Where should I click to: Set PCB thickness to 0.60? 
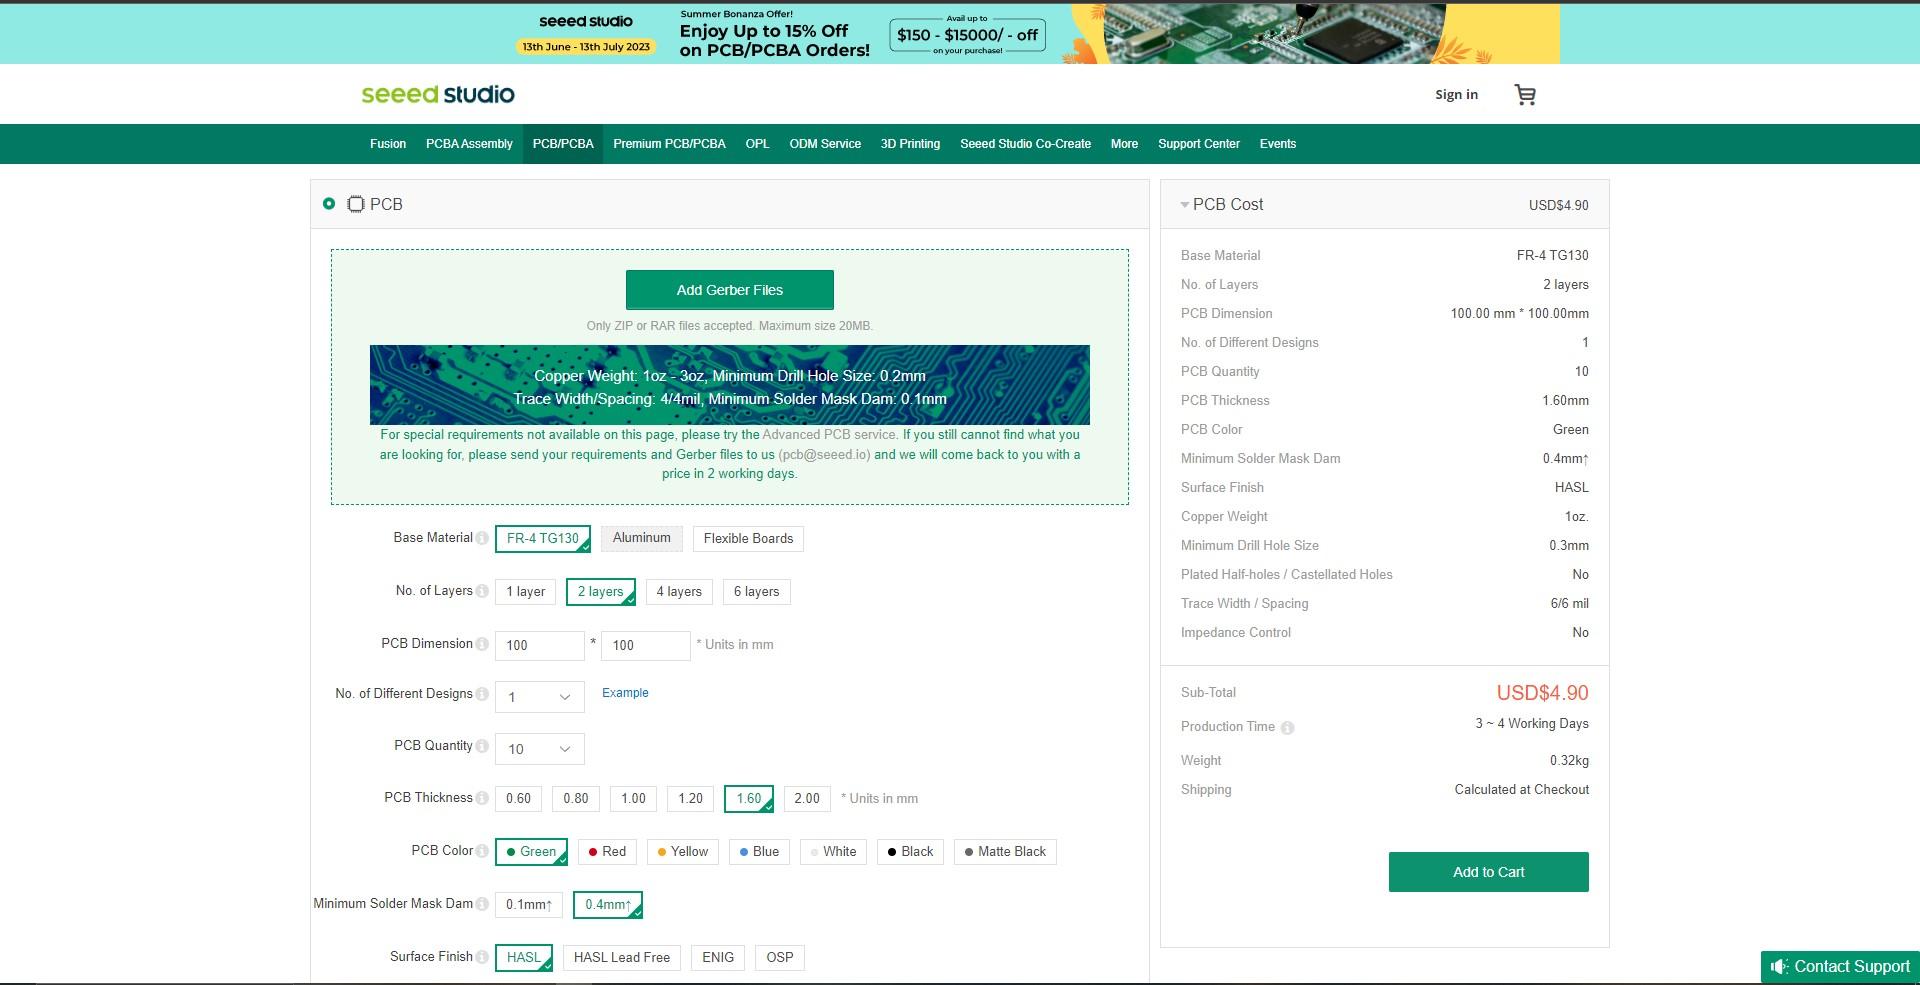(518, 798)
